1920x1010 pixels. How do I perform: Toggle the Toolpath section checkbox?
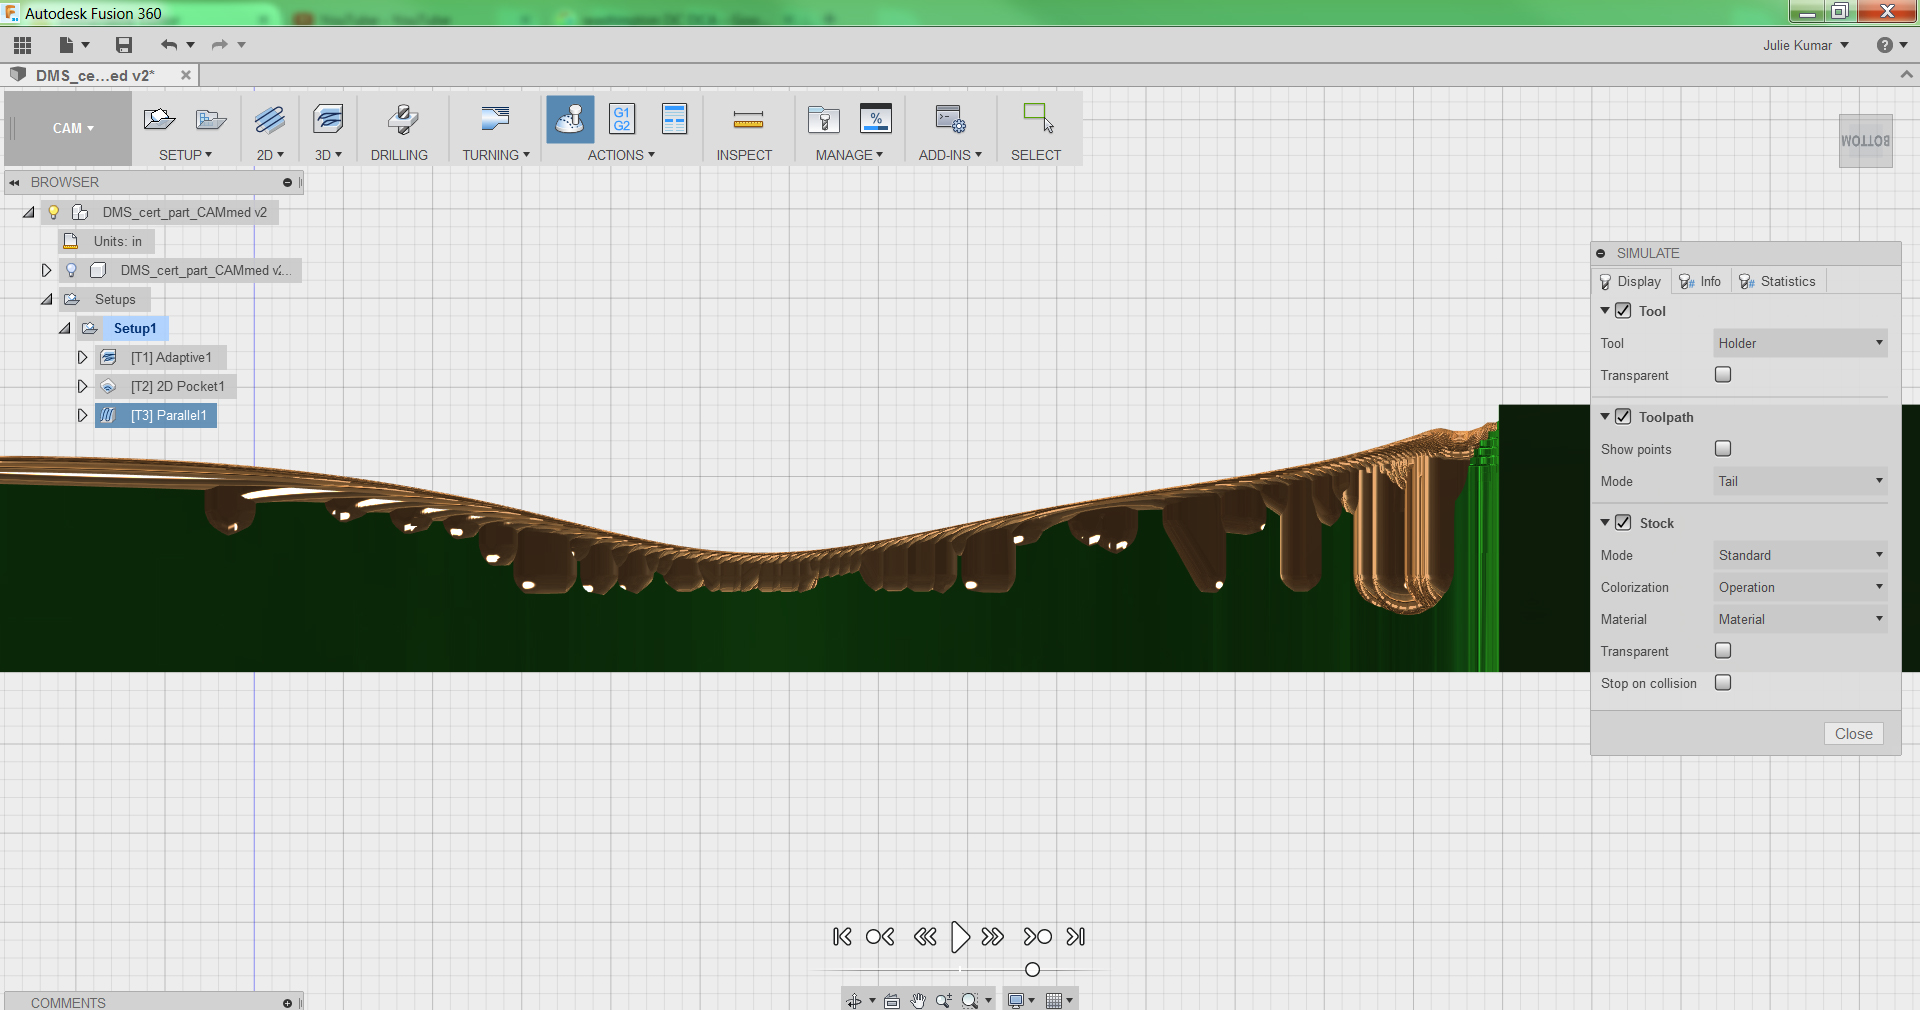point(1623,417)
